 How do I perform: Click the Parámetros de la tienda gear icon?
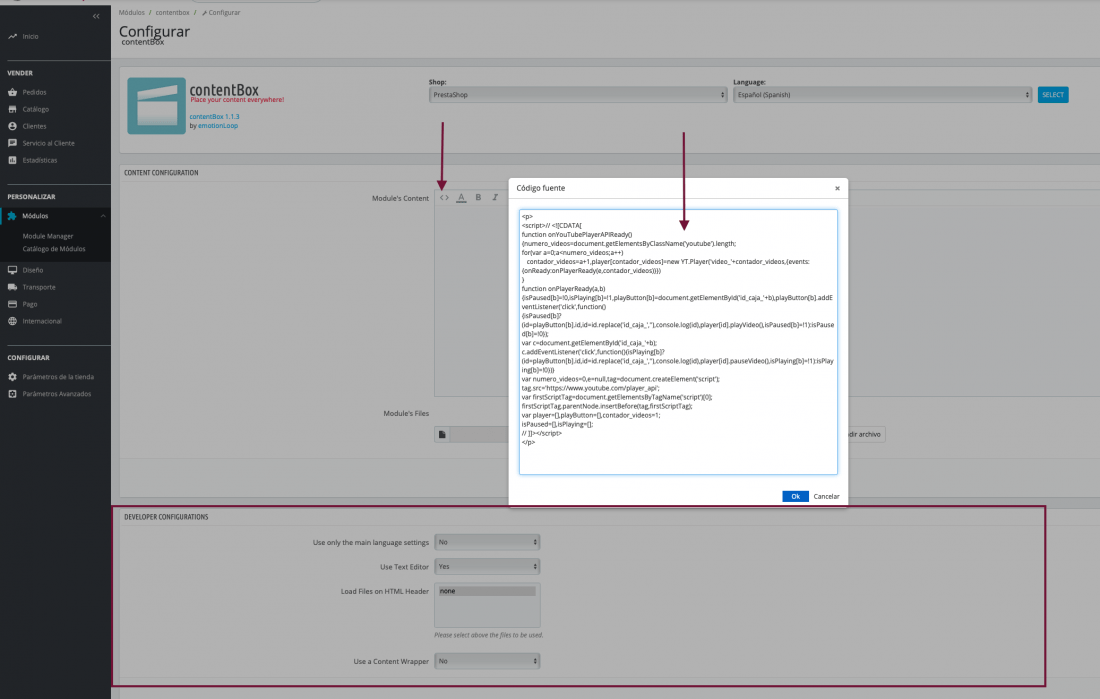click(x=12, y=377)
